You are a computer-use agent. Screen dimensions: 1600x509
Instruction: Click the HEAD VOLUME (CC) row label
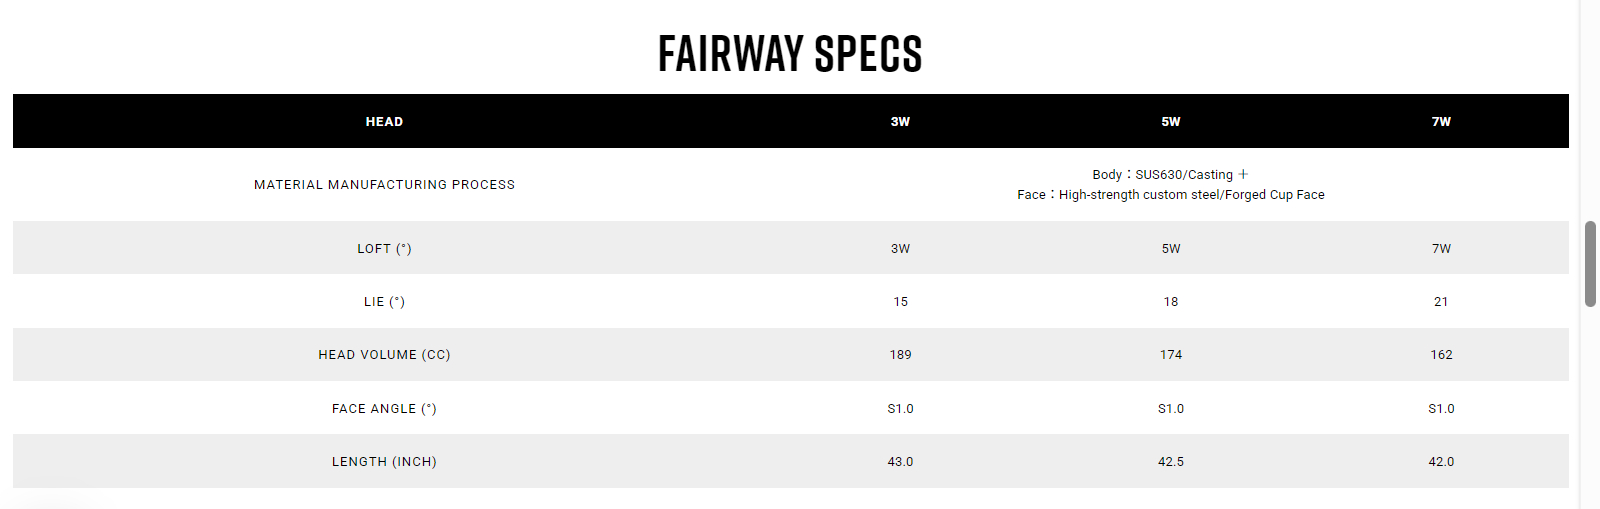click(x=384, y=355)
